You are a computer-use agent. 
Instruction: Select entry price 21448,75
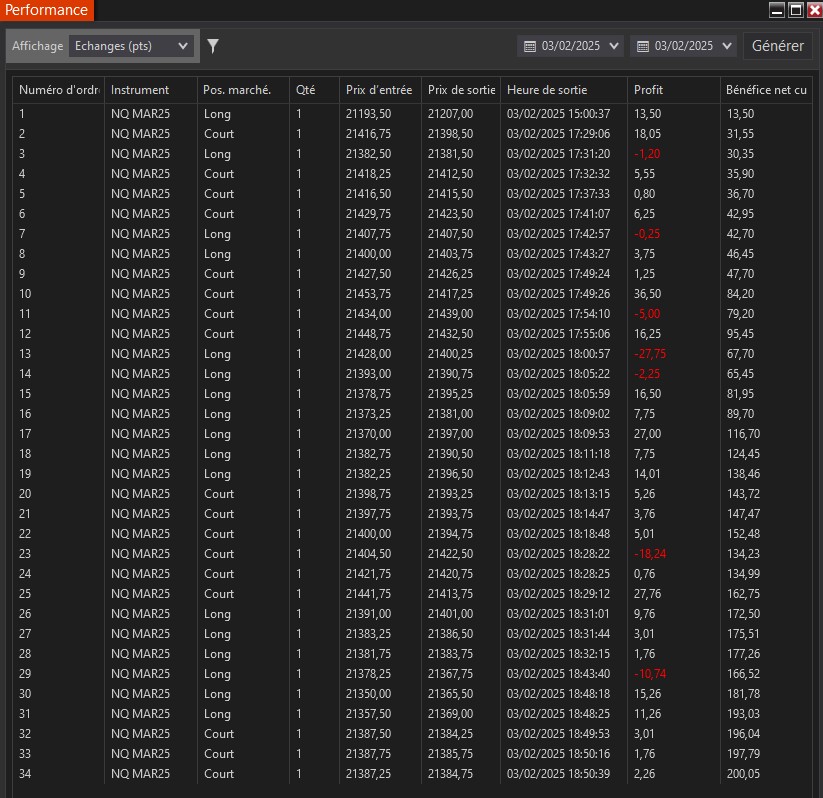coord(368,333)
